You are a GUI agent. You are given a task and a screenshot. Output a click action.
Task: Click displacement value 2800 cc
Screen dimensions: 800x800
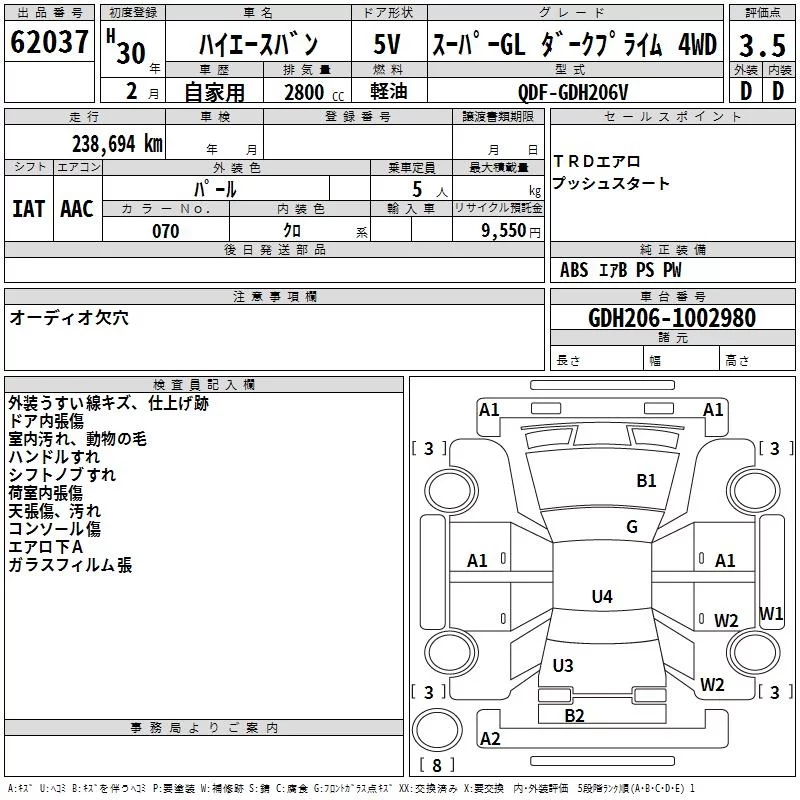click(x=314, y=92)
